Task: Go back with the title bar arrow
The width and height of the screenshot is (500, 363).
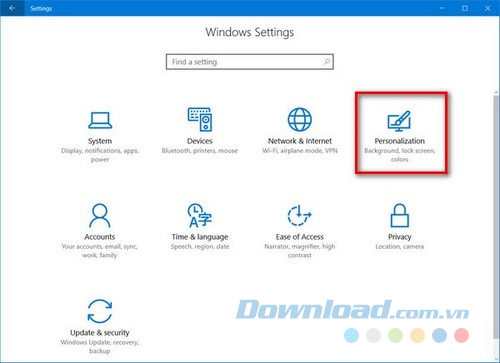Action: click(x=12, y=8)
